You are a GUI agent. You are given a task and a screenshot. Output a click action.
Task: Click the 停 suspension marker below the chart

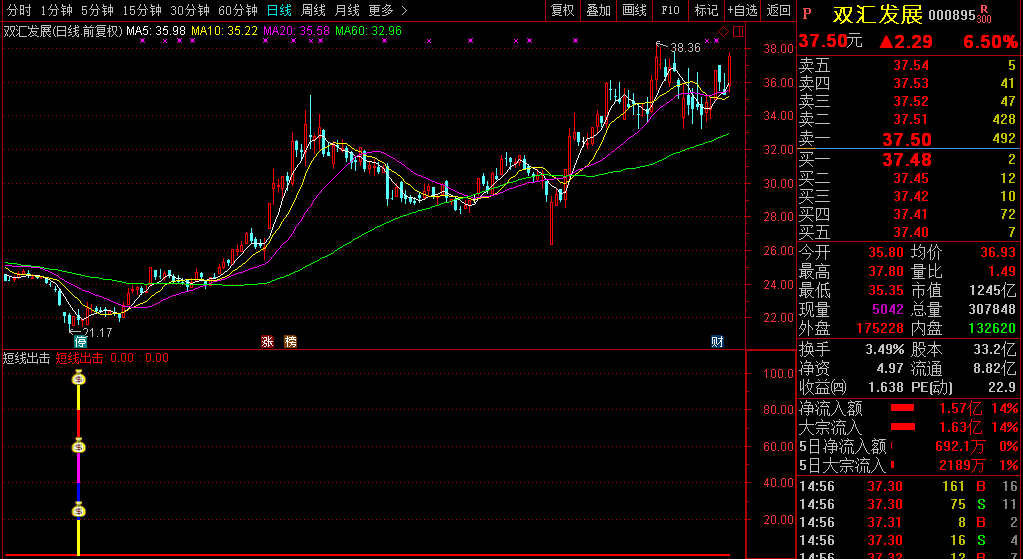coord(80,342)
